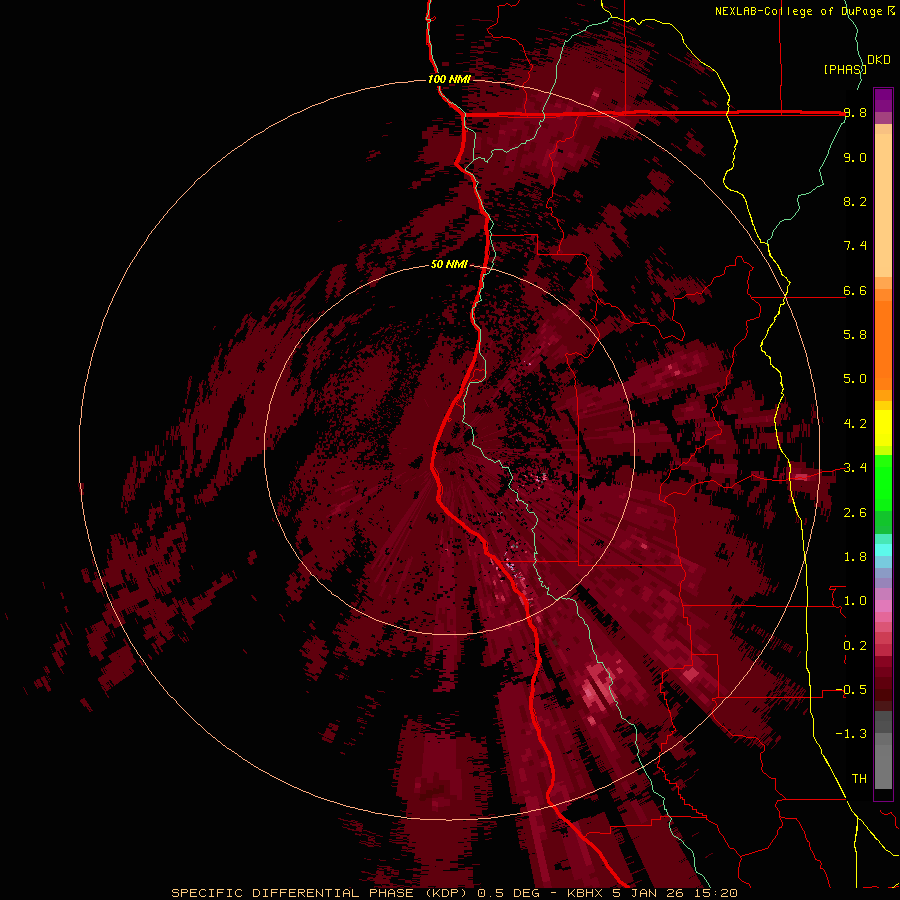
Task: Click the 15:20 time stamp
Action: [715, 893]
